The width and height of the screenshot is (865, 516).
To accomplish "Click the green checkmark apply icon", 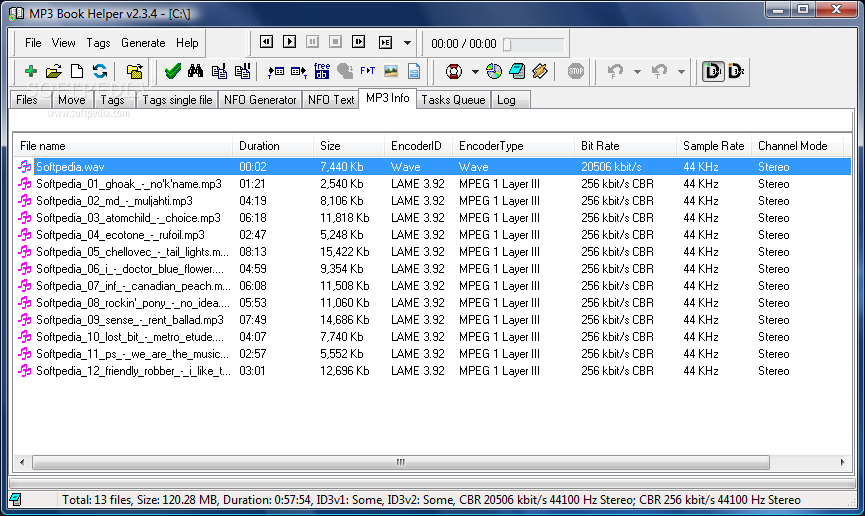I will pos(173,71).
